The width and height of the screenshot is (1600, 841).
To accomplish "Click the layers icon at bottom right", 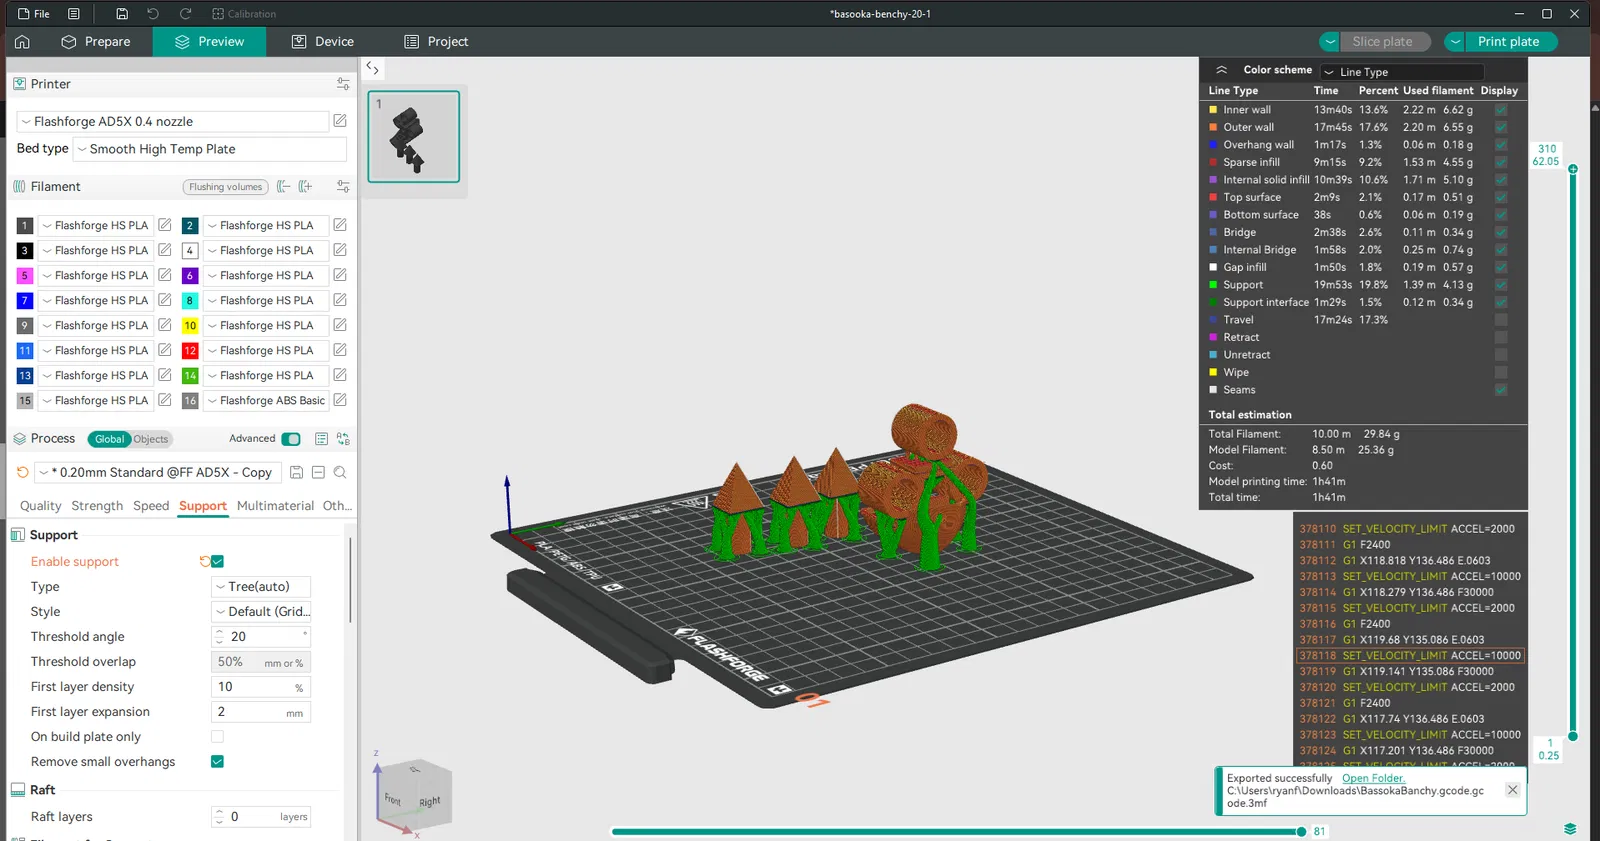I will point(1570,829).
